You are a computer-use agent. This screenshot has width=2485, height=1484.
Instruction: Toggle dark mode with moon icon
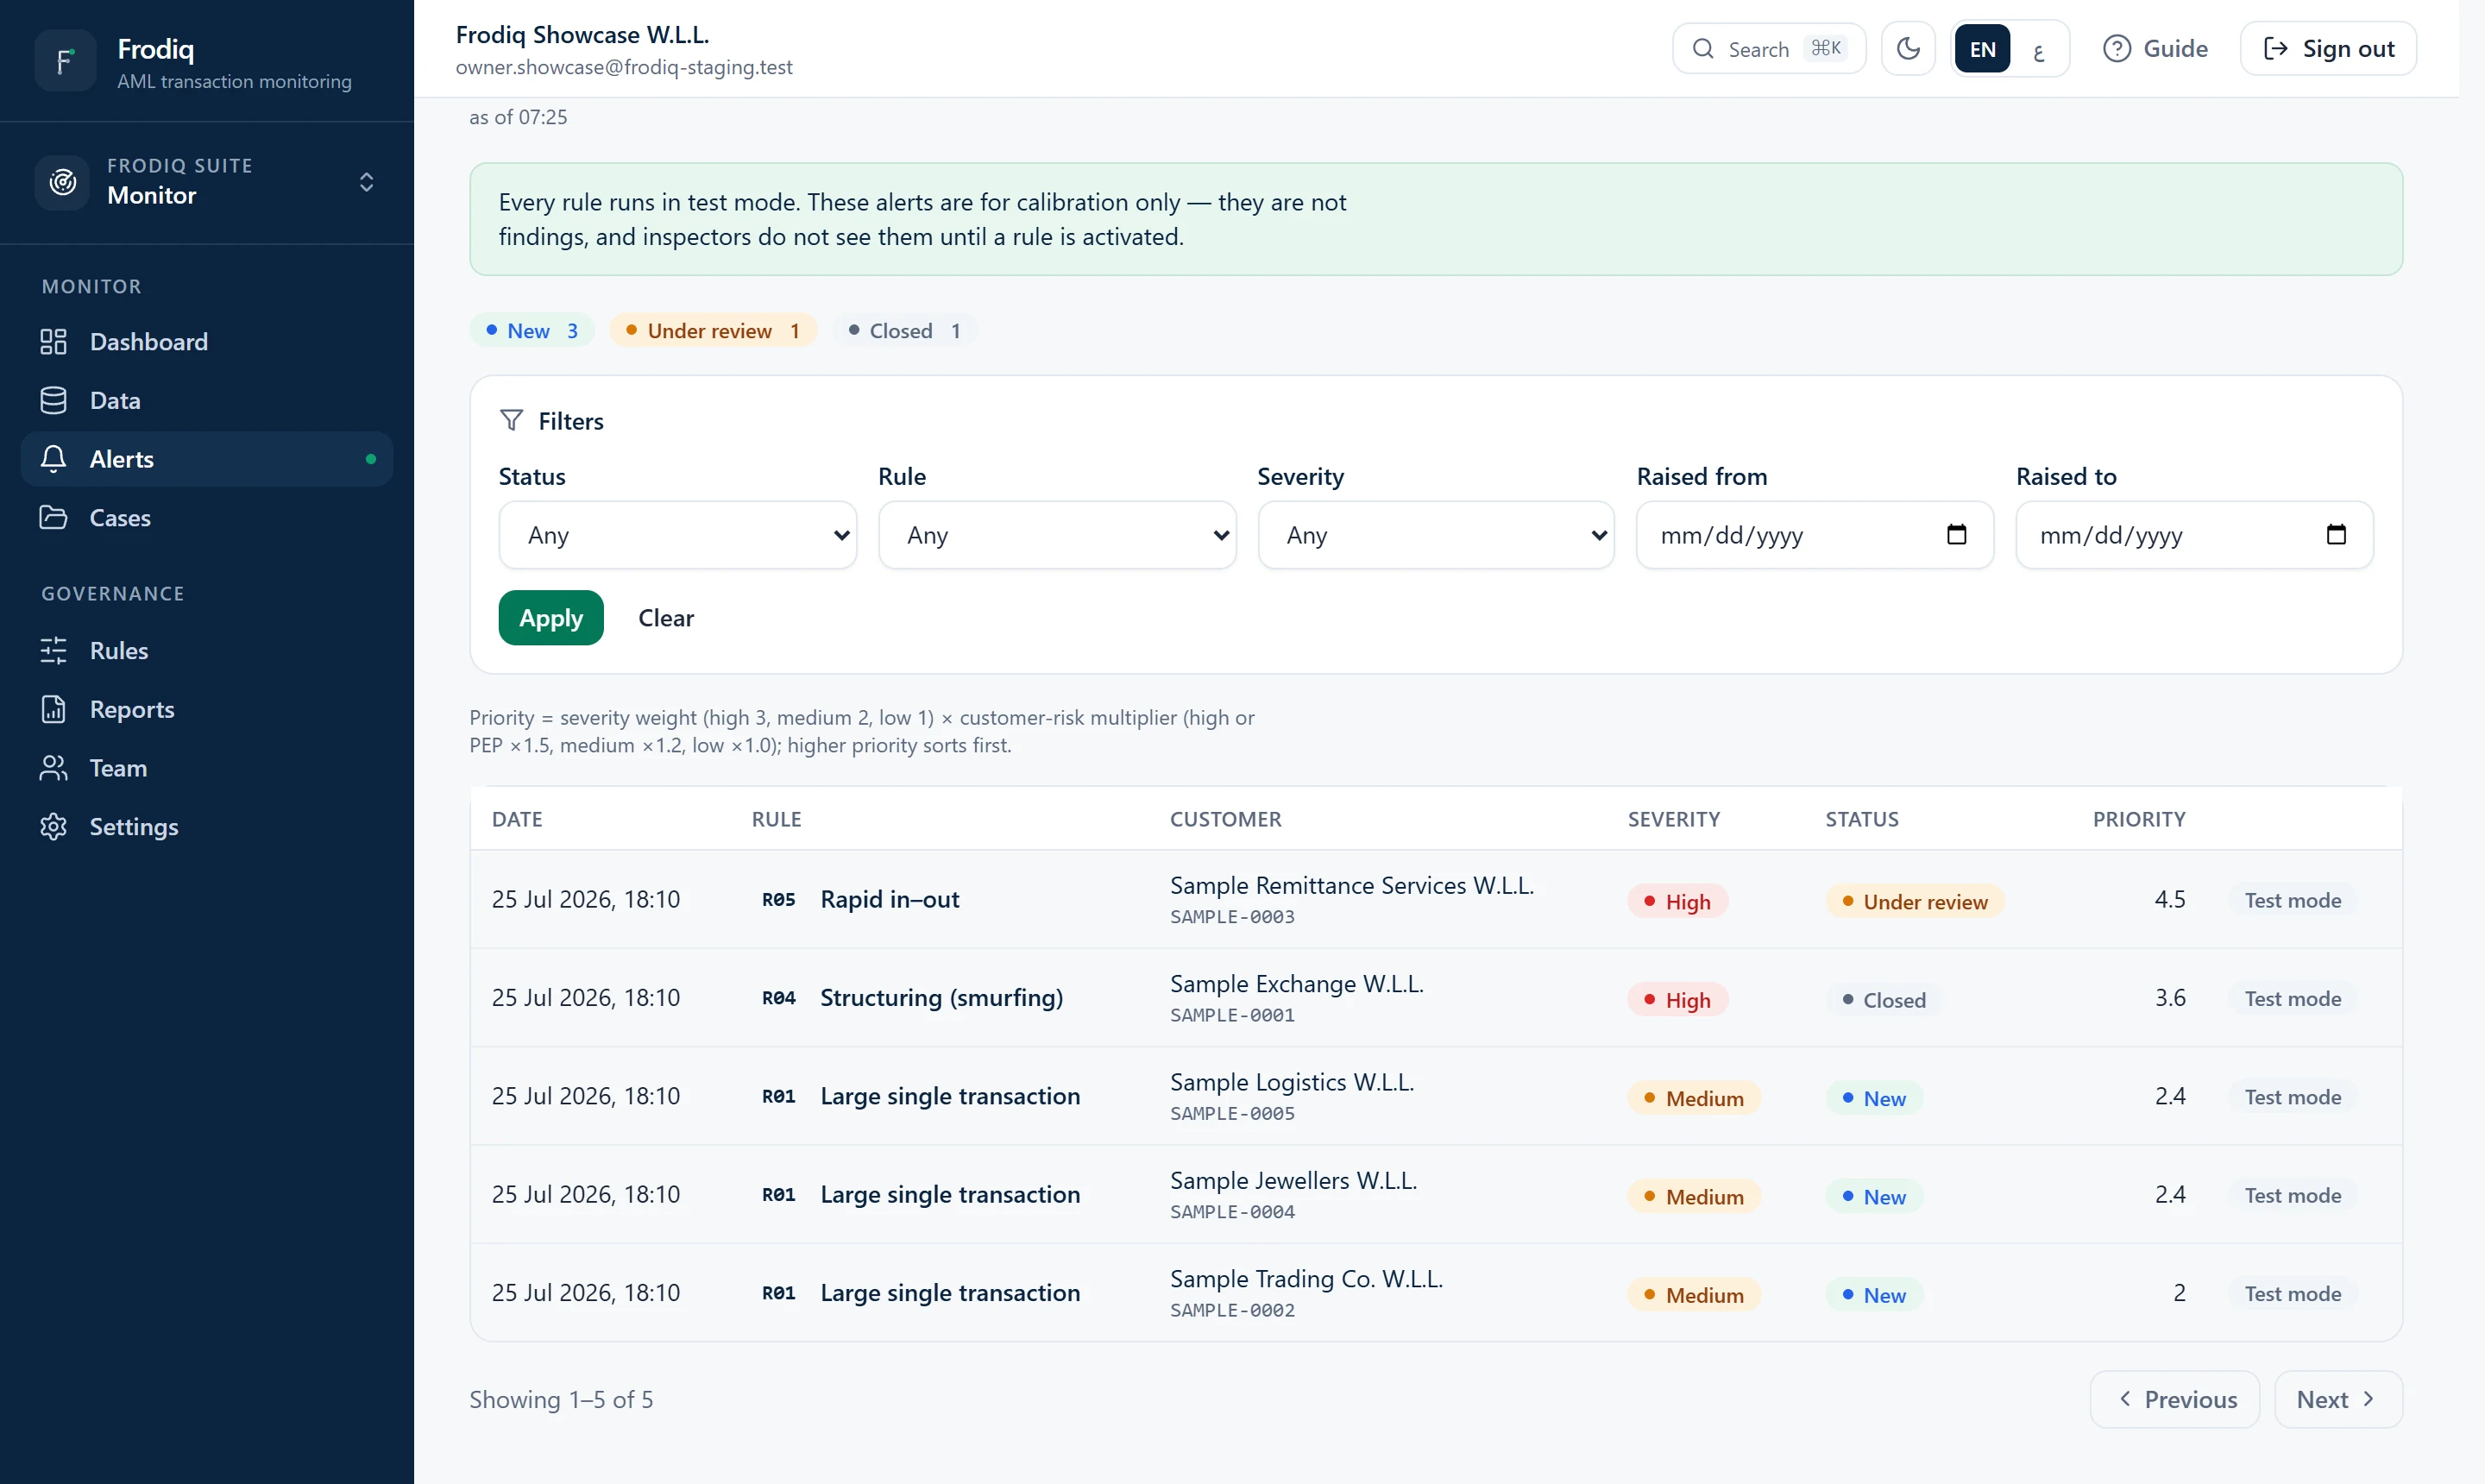click(x=1908, y=49)
